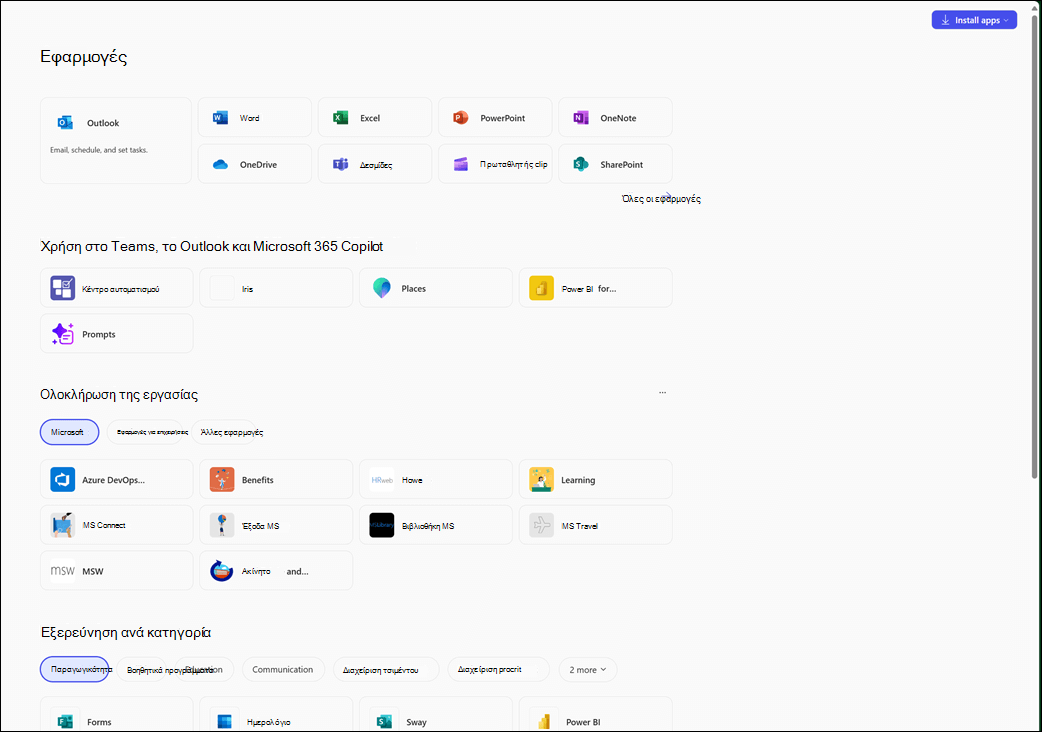This screenshot has height=732, width=1042.
Task: Open the Places app icon
Action: pos(381,288)
